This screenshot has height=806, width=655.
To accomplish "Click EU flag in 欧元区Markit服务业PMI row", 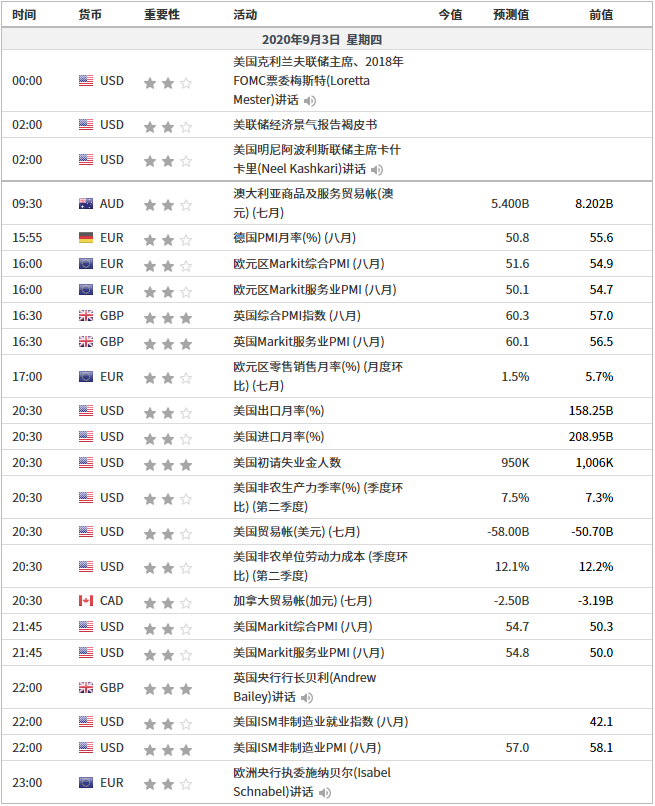I will (x=86, y=289).
